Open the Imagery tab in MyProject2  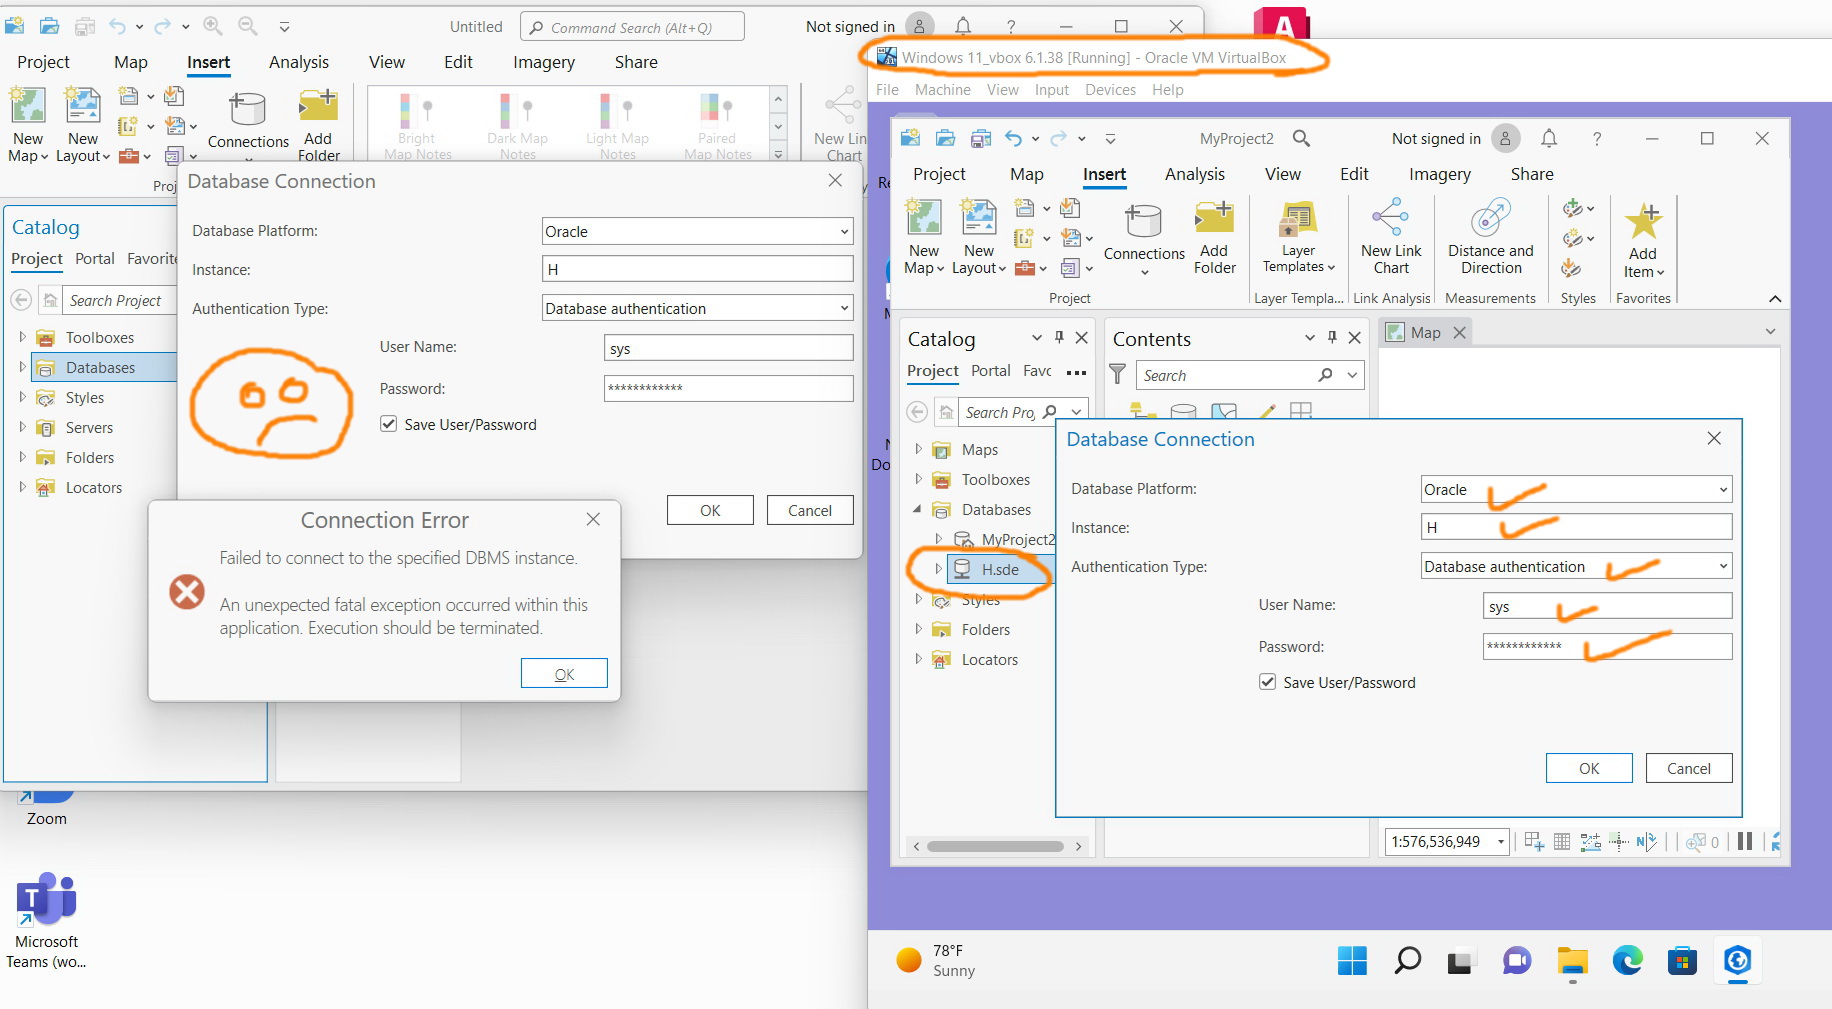tap(1439, 174)
